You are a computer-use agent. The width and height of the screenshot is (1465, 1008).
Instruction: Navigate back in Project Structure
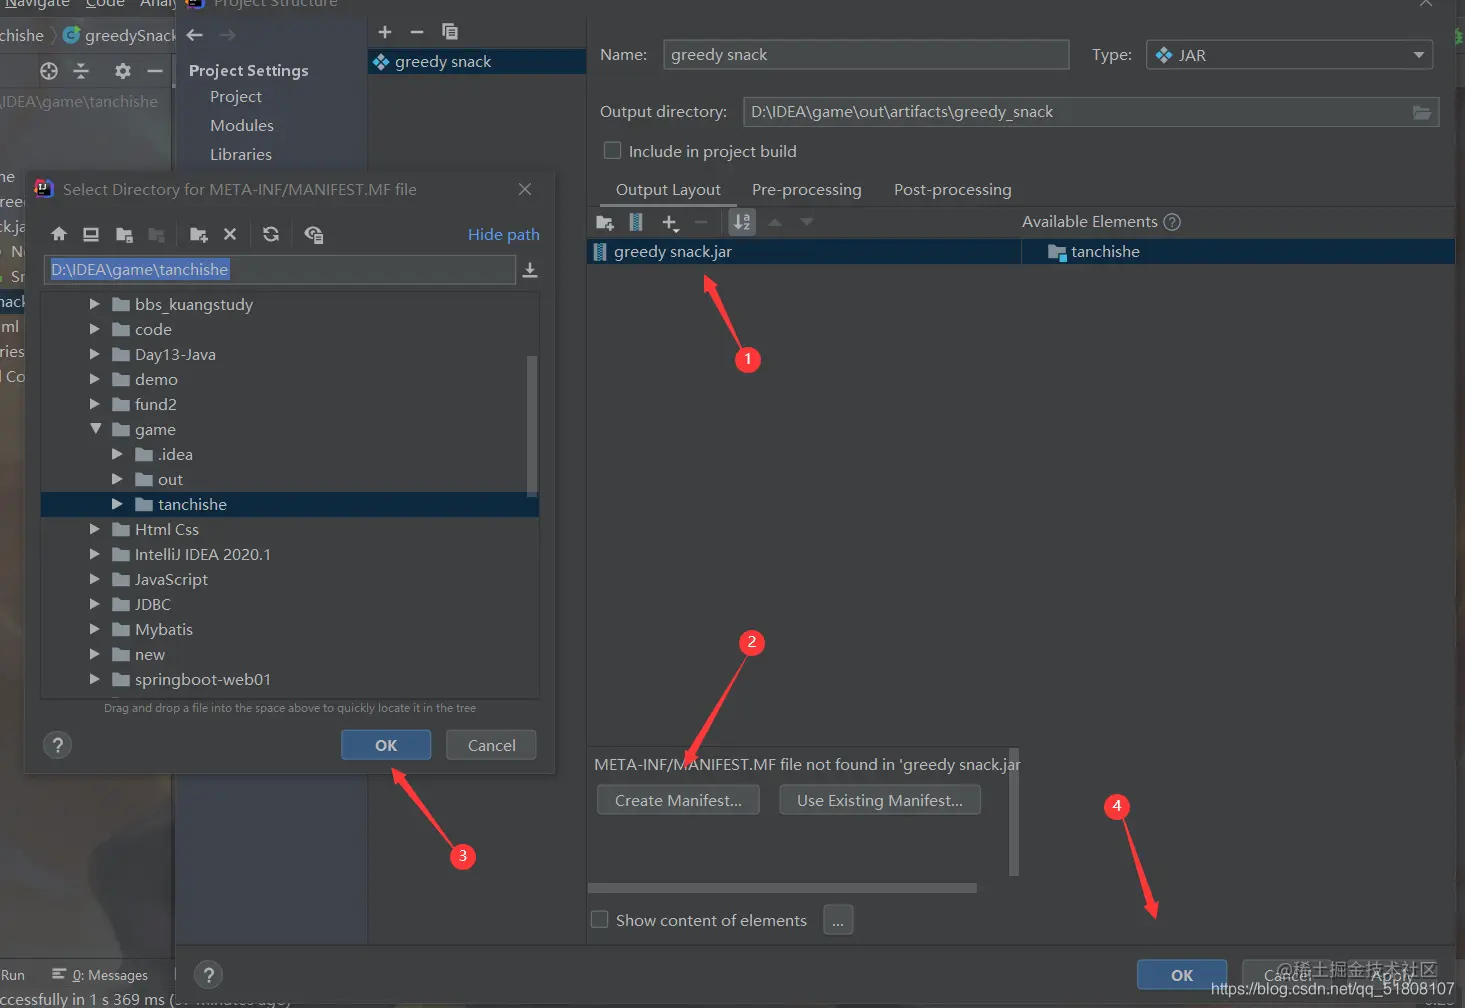pyautogui.click(x=195, y=35)
